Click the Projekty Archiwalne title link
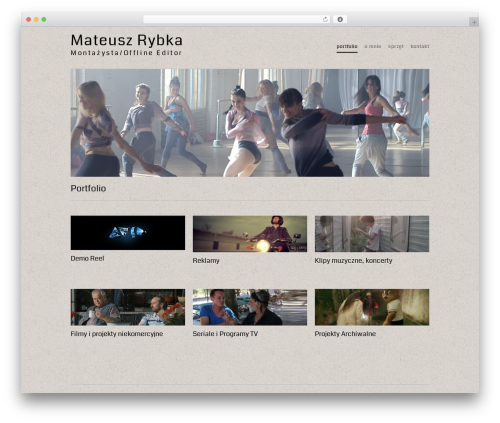 tap(345, 334)
